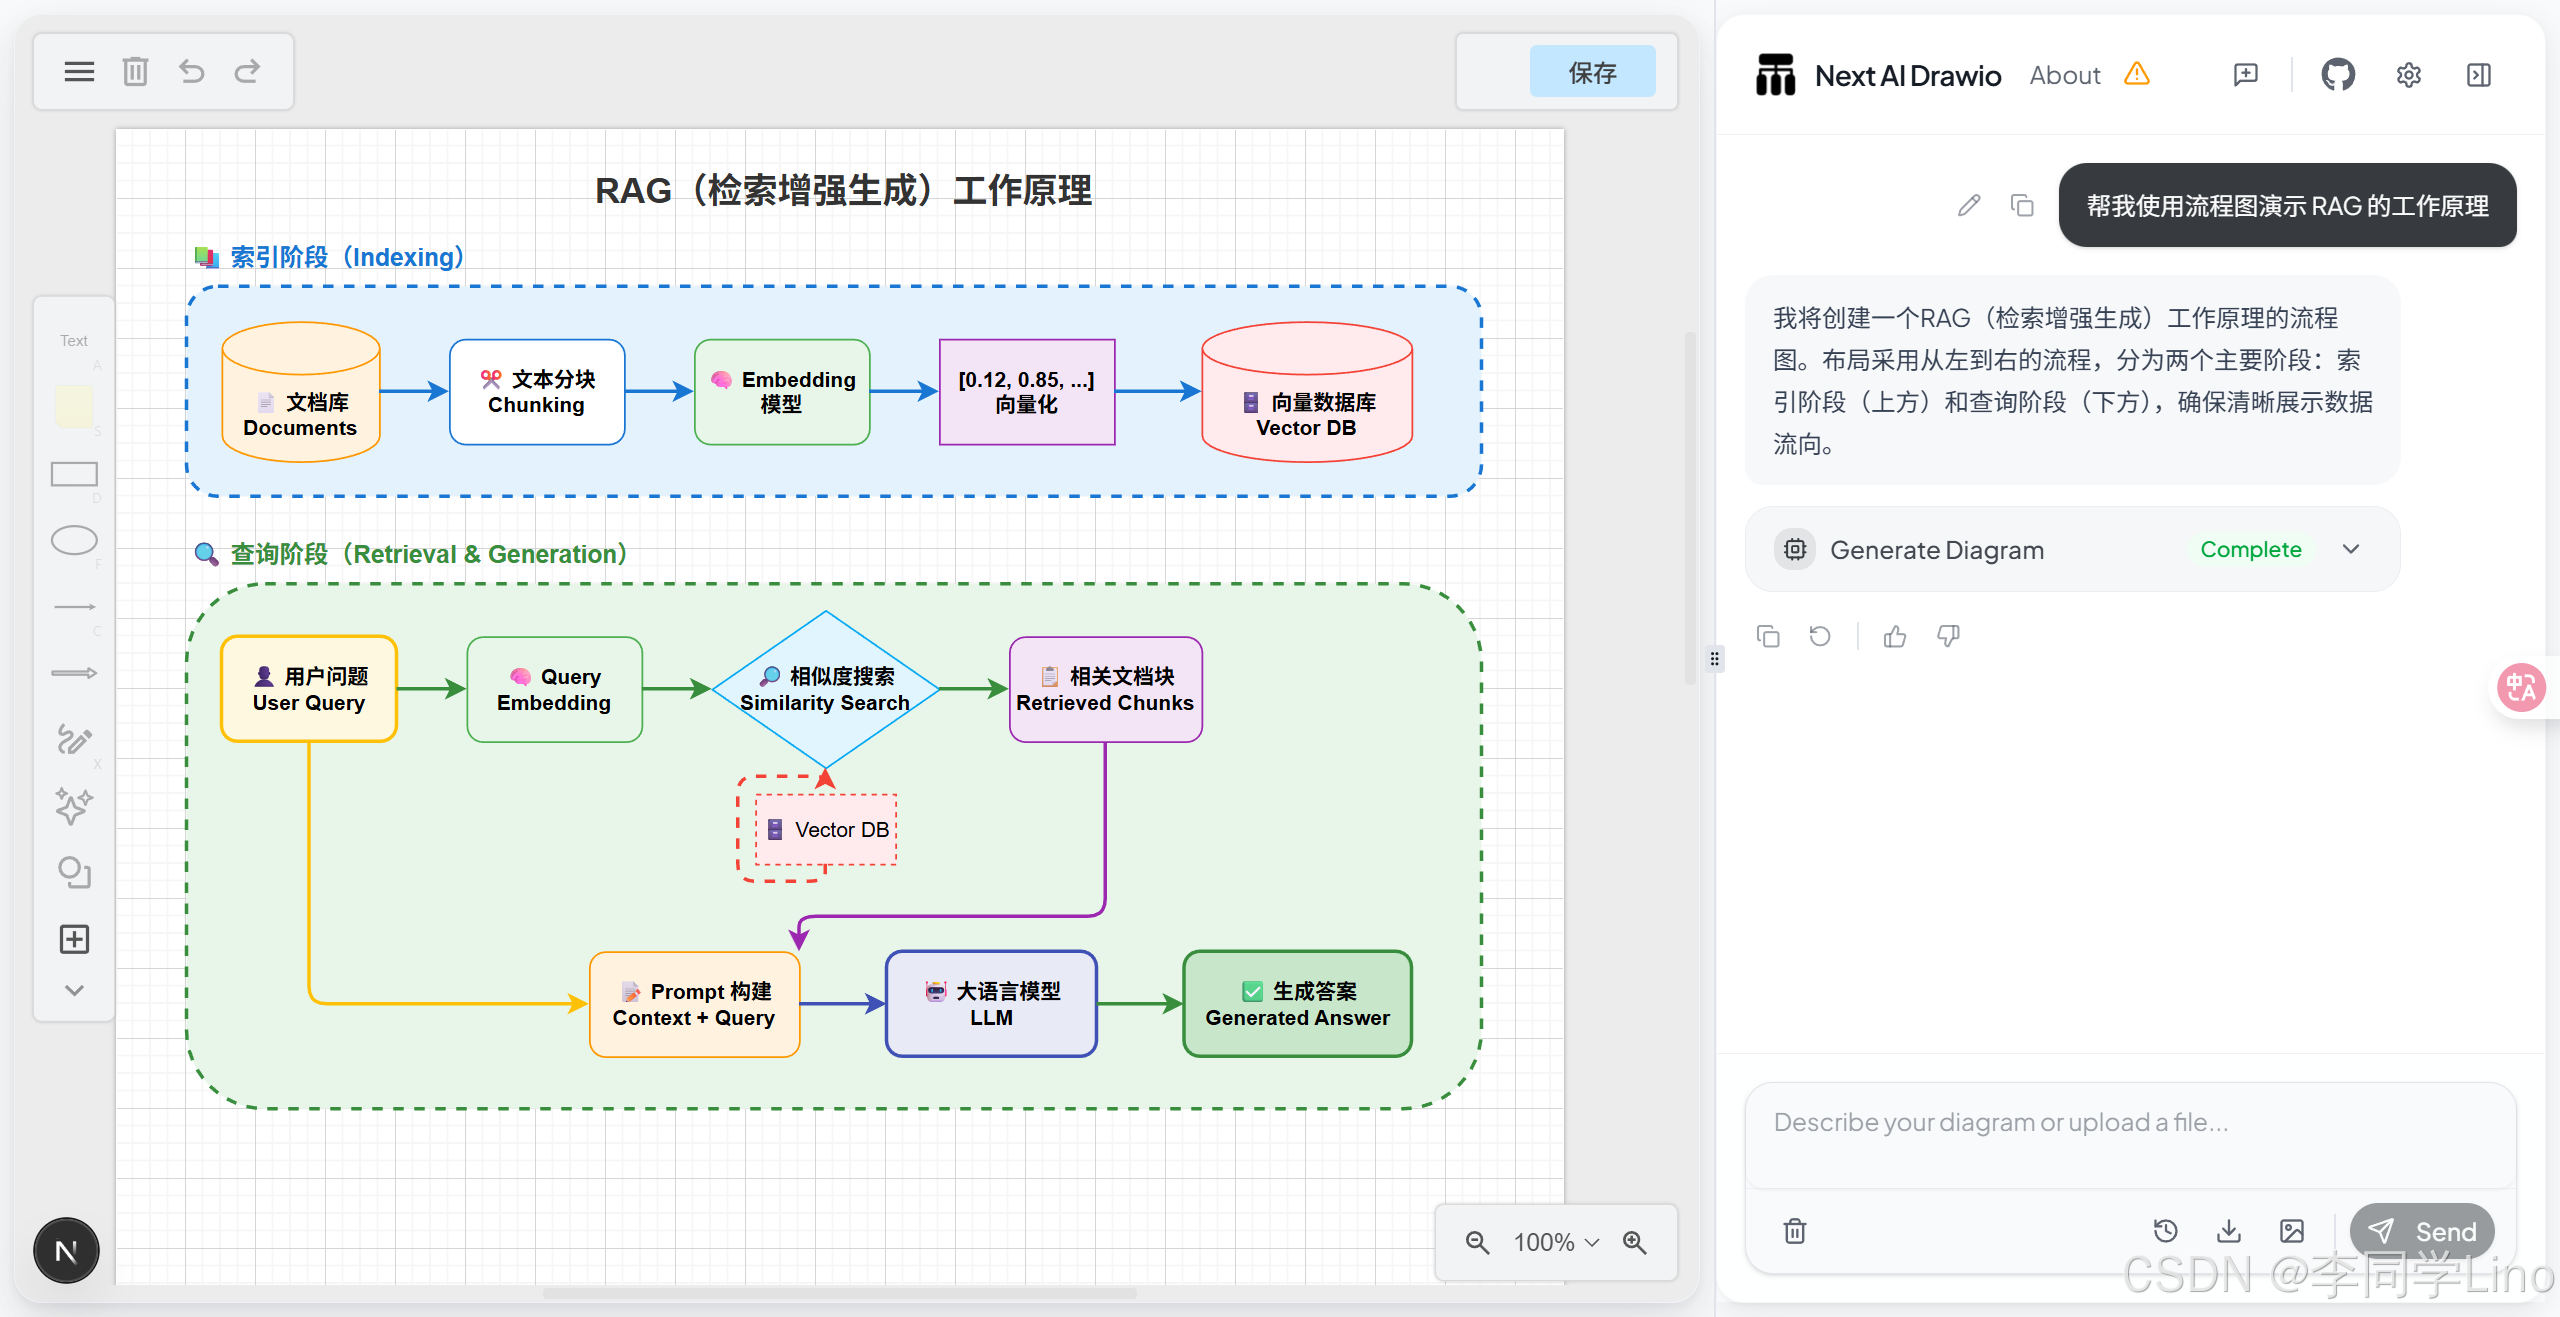Click the panel divider drag handle
2560x1317 pixels.
(1714, 659)
